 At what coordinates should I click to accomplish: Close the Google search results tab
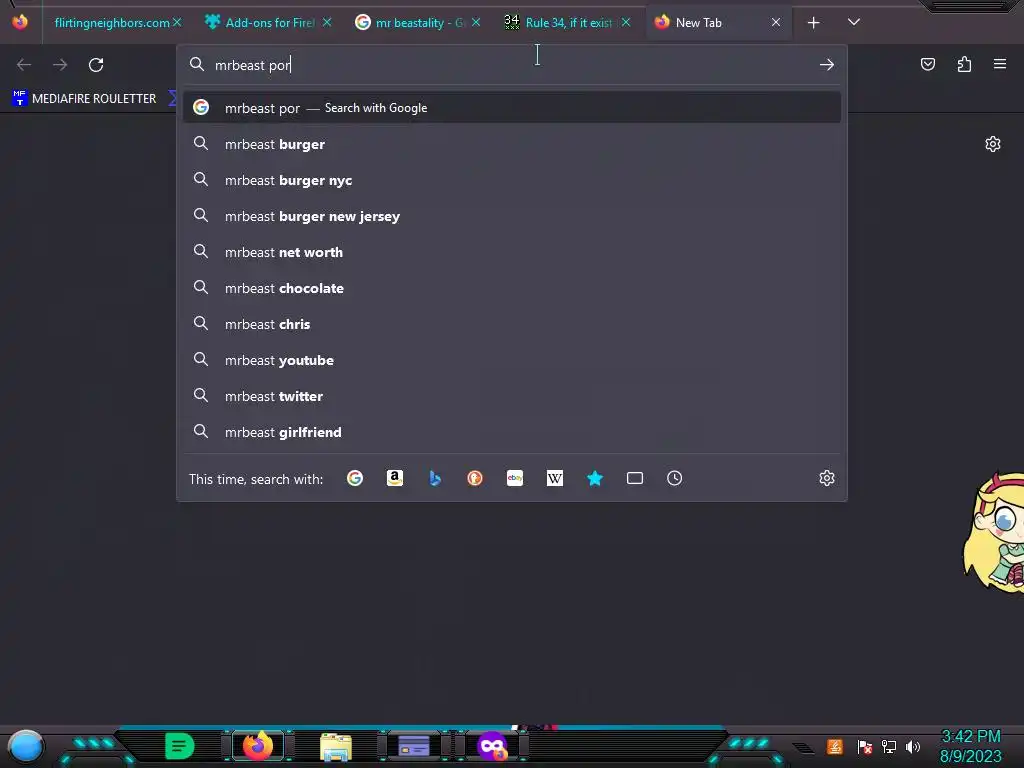tap(476, 22)
